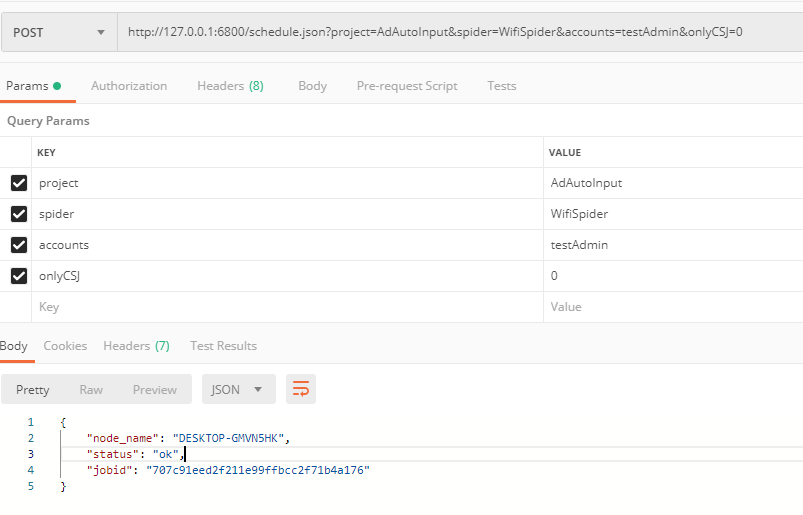Switch to the Authorization tab

click(x=129, y=86)
